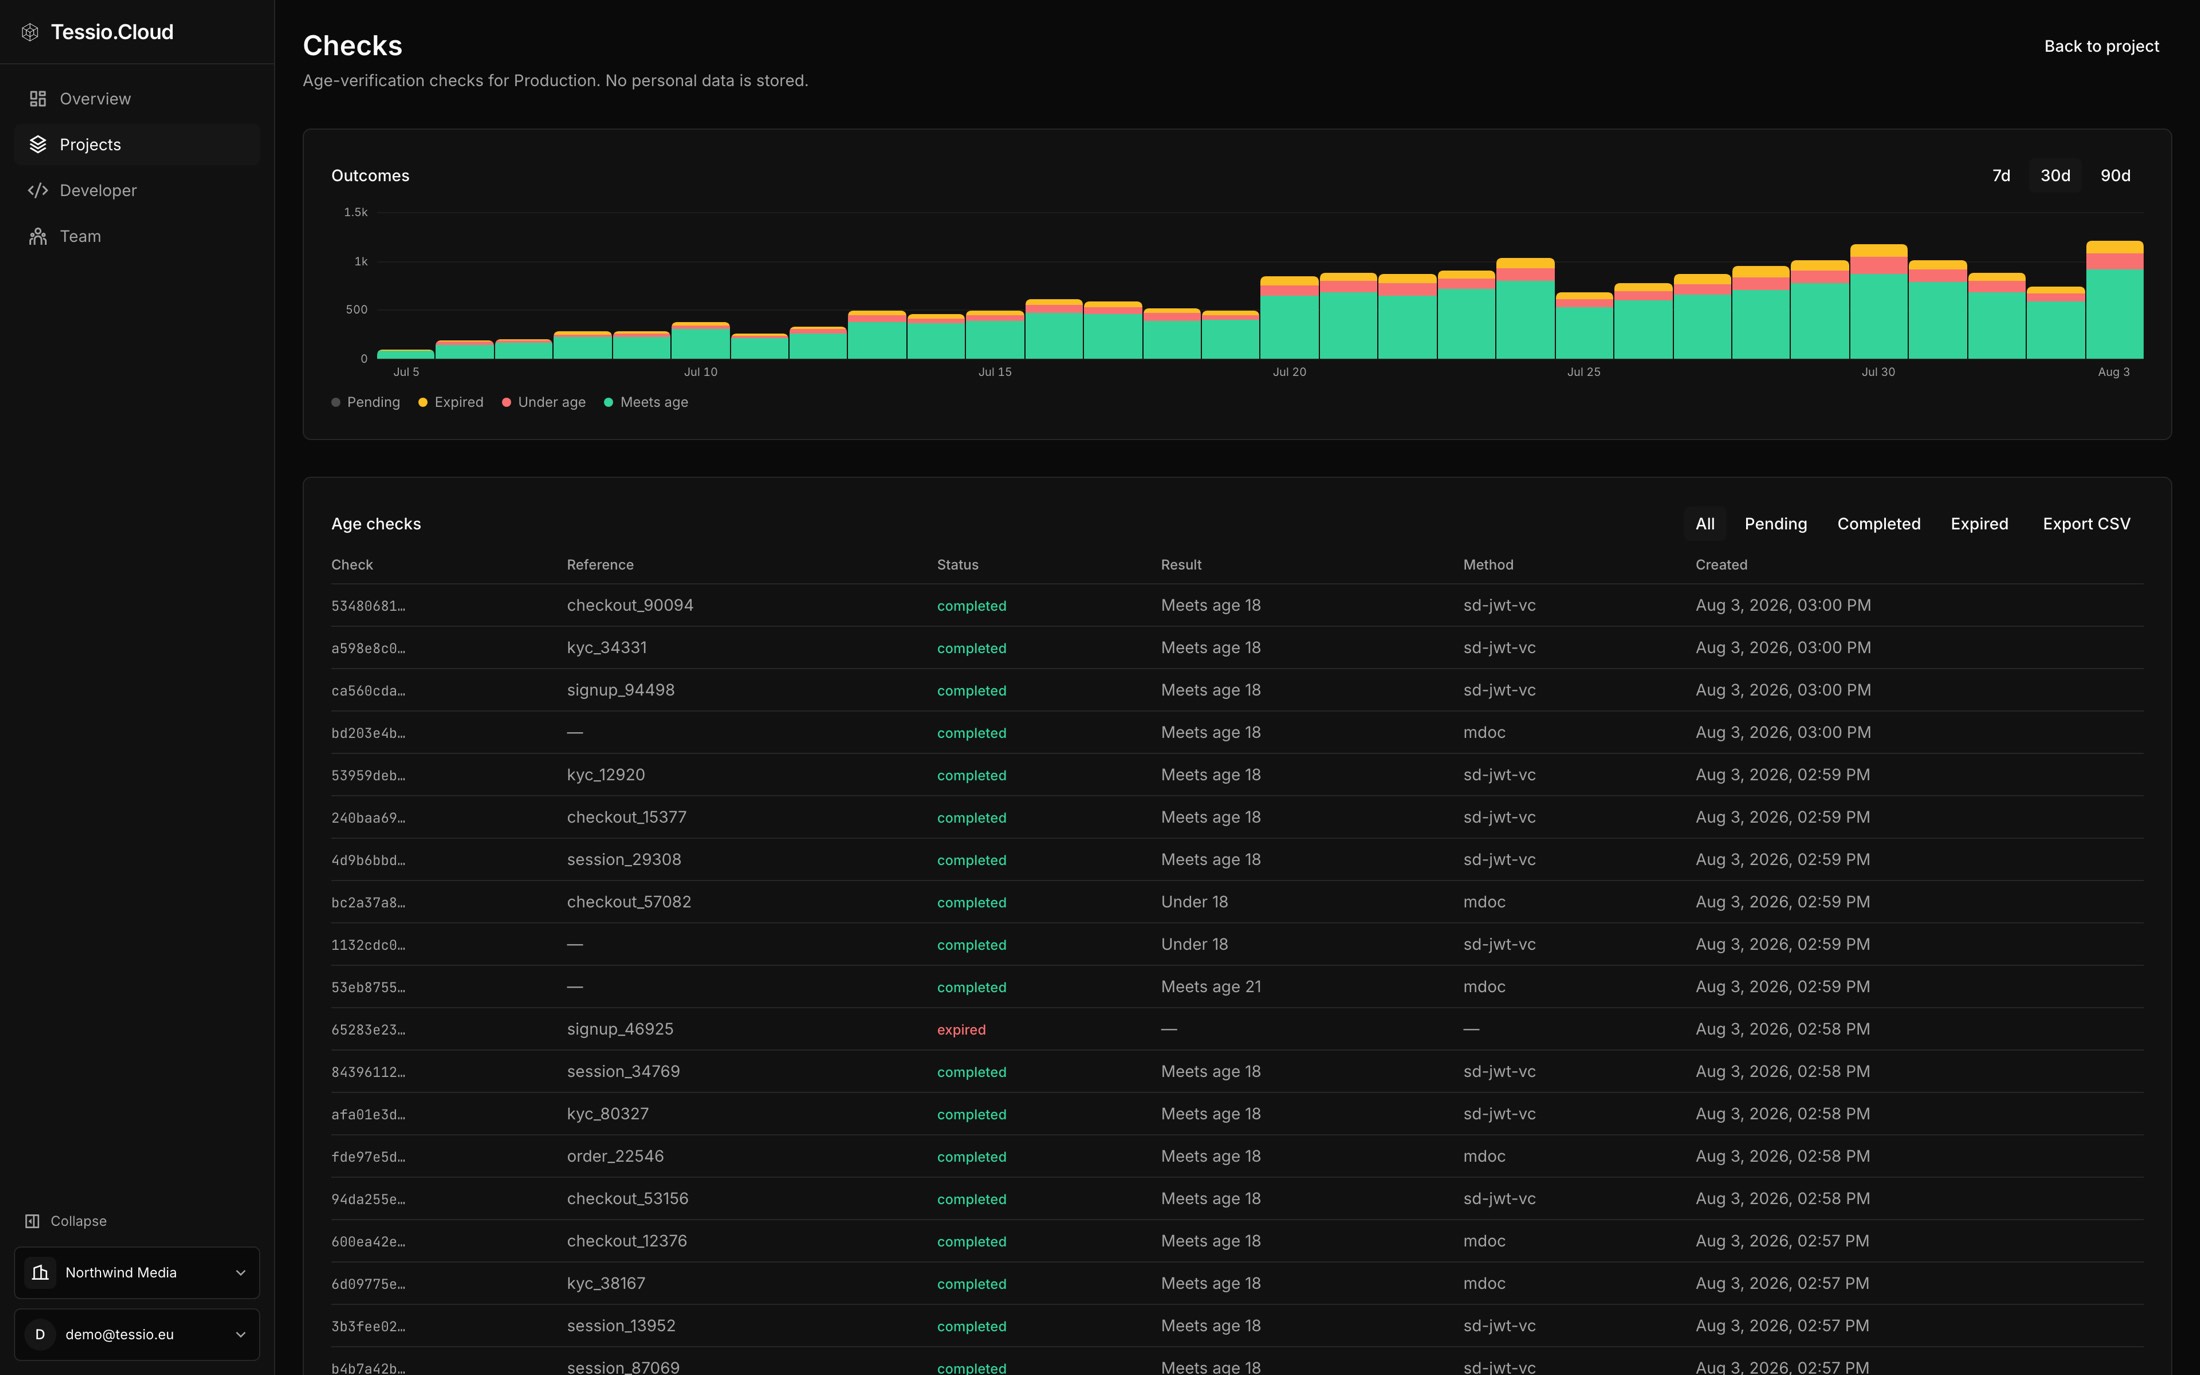Select reference signup_94498
2200x1375 pixels.
620,690
